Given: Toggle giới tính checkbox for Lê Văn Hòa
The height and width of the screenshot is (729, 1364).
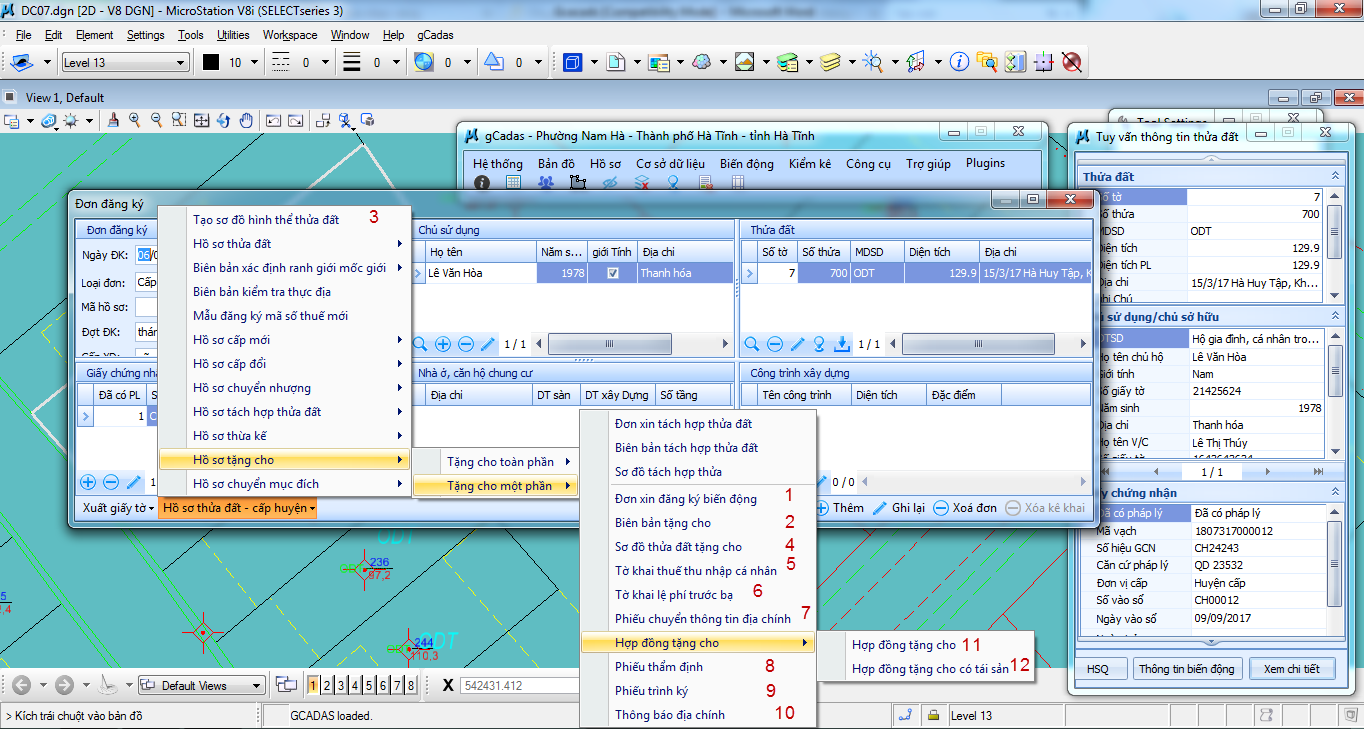Looking at the screenshot, I should point(613,273).
